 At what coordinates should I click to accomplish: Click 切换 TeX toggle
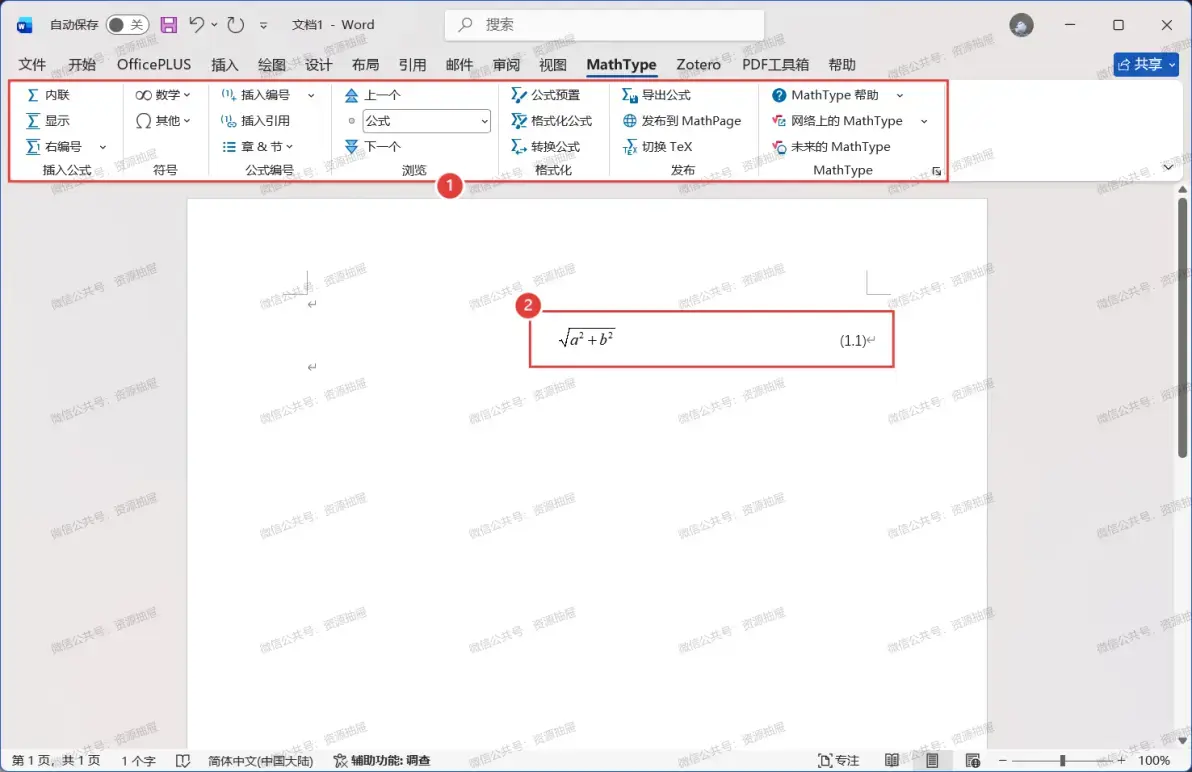[x=658, y=147]
